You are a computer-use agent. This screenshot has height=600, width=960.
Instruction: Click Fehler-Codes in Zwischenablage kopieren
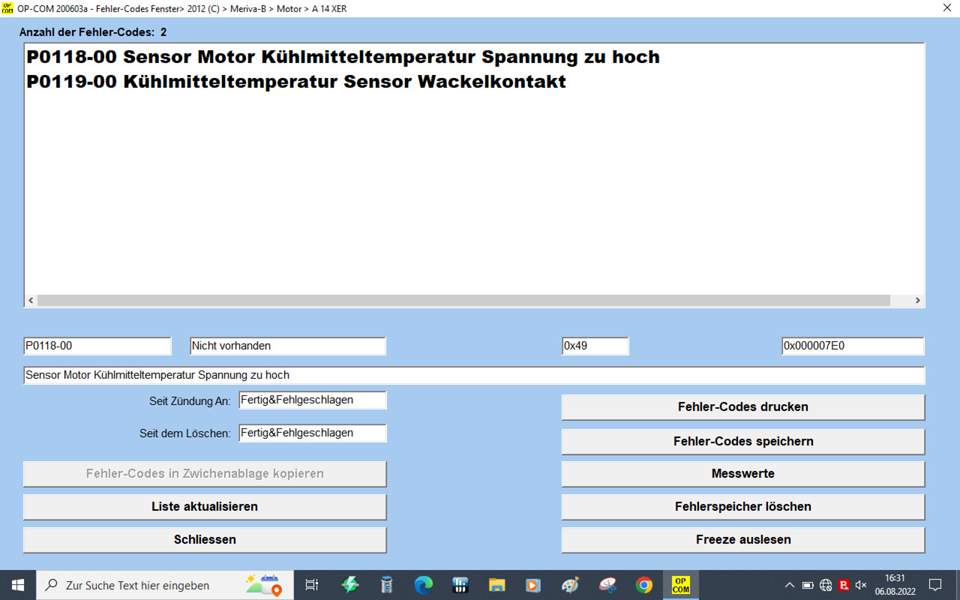204,474
